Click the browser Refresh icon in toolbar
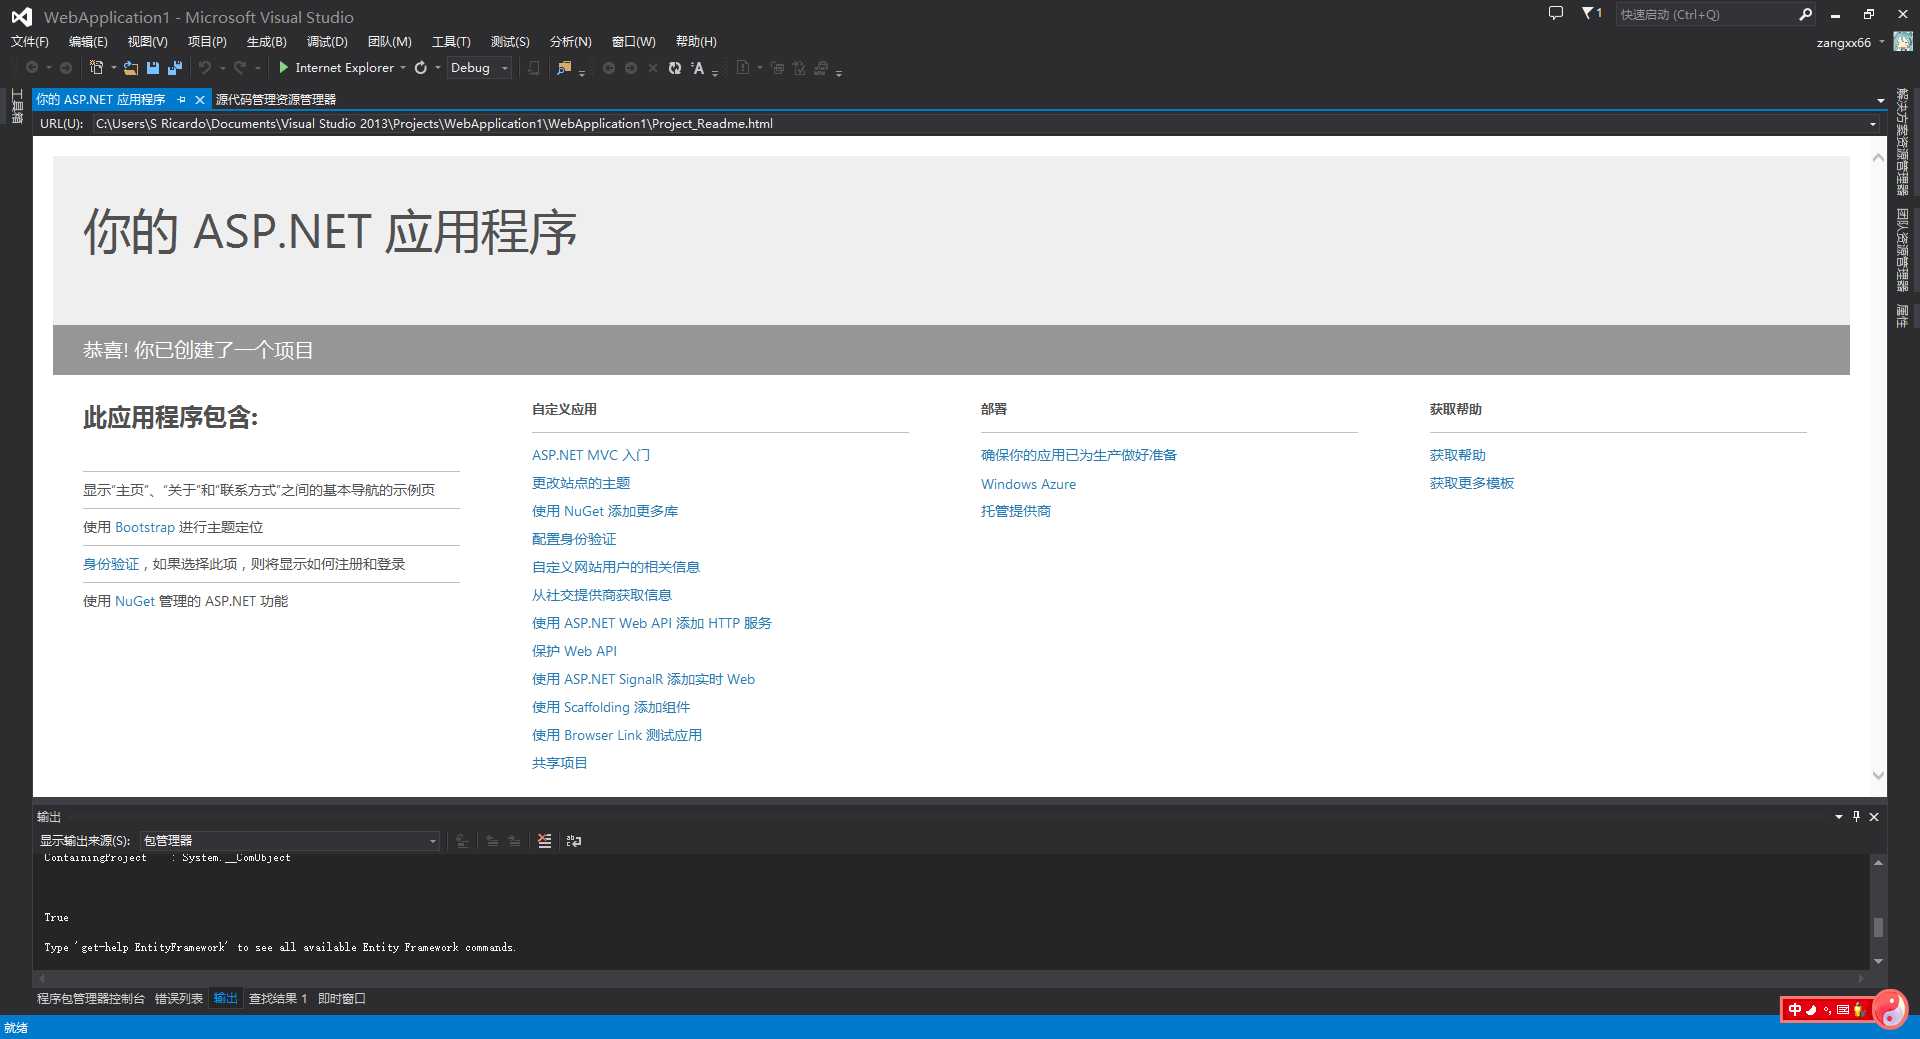Image resolution: width=1920 pixels, height=1039 pixels. tap(421, 68)
